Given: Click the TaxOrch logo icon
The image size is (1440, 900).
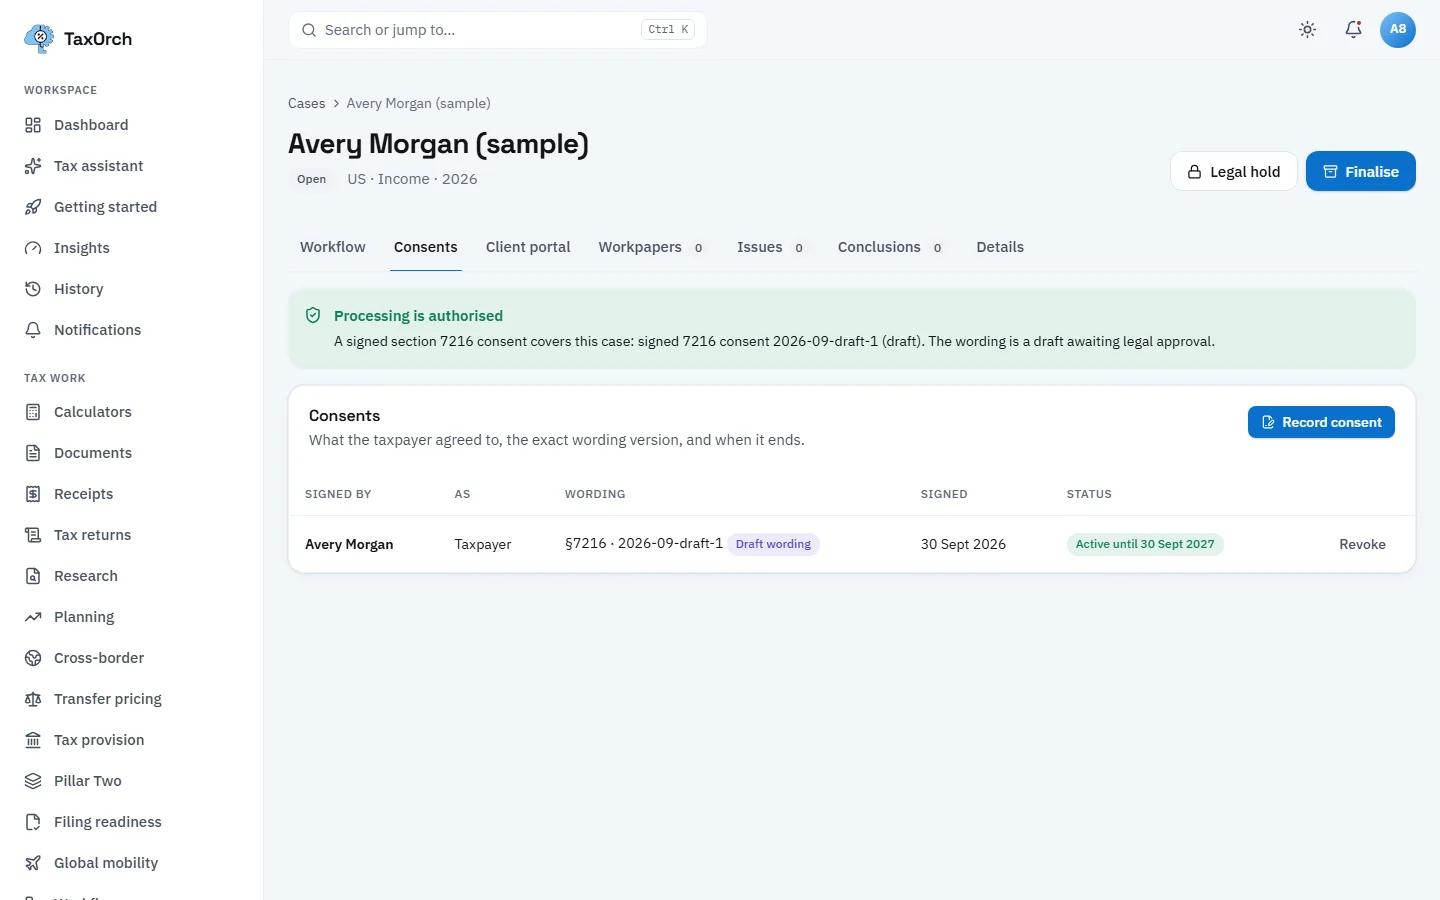Looking at the screenshot, I should point(39,39).
